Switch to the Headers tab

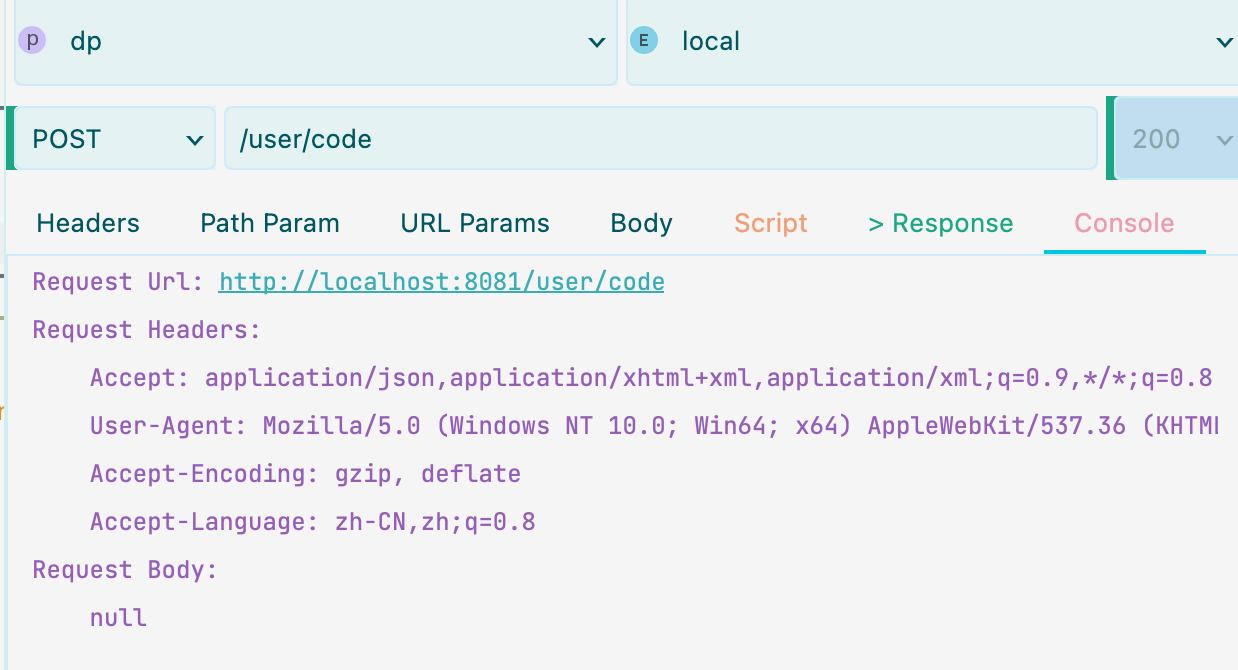click(88, 223)
